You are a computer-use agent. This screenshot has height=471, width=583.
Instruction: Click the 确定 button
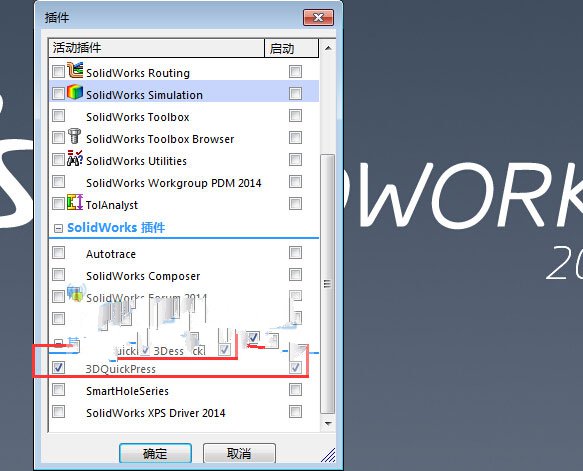155,453
